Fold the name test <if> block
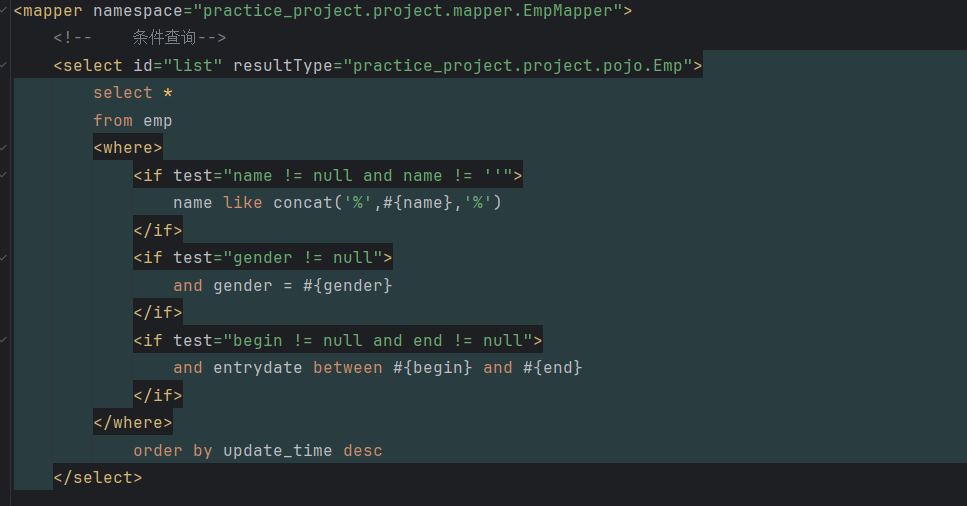This screenshot has width=967, height=506. click(4, 175)
